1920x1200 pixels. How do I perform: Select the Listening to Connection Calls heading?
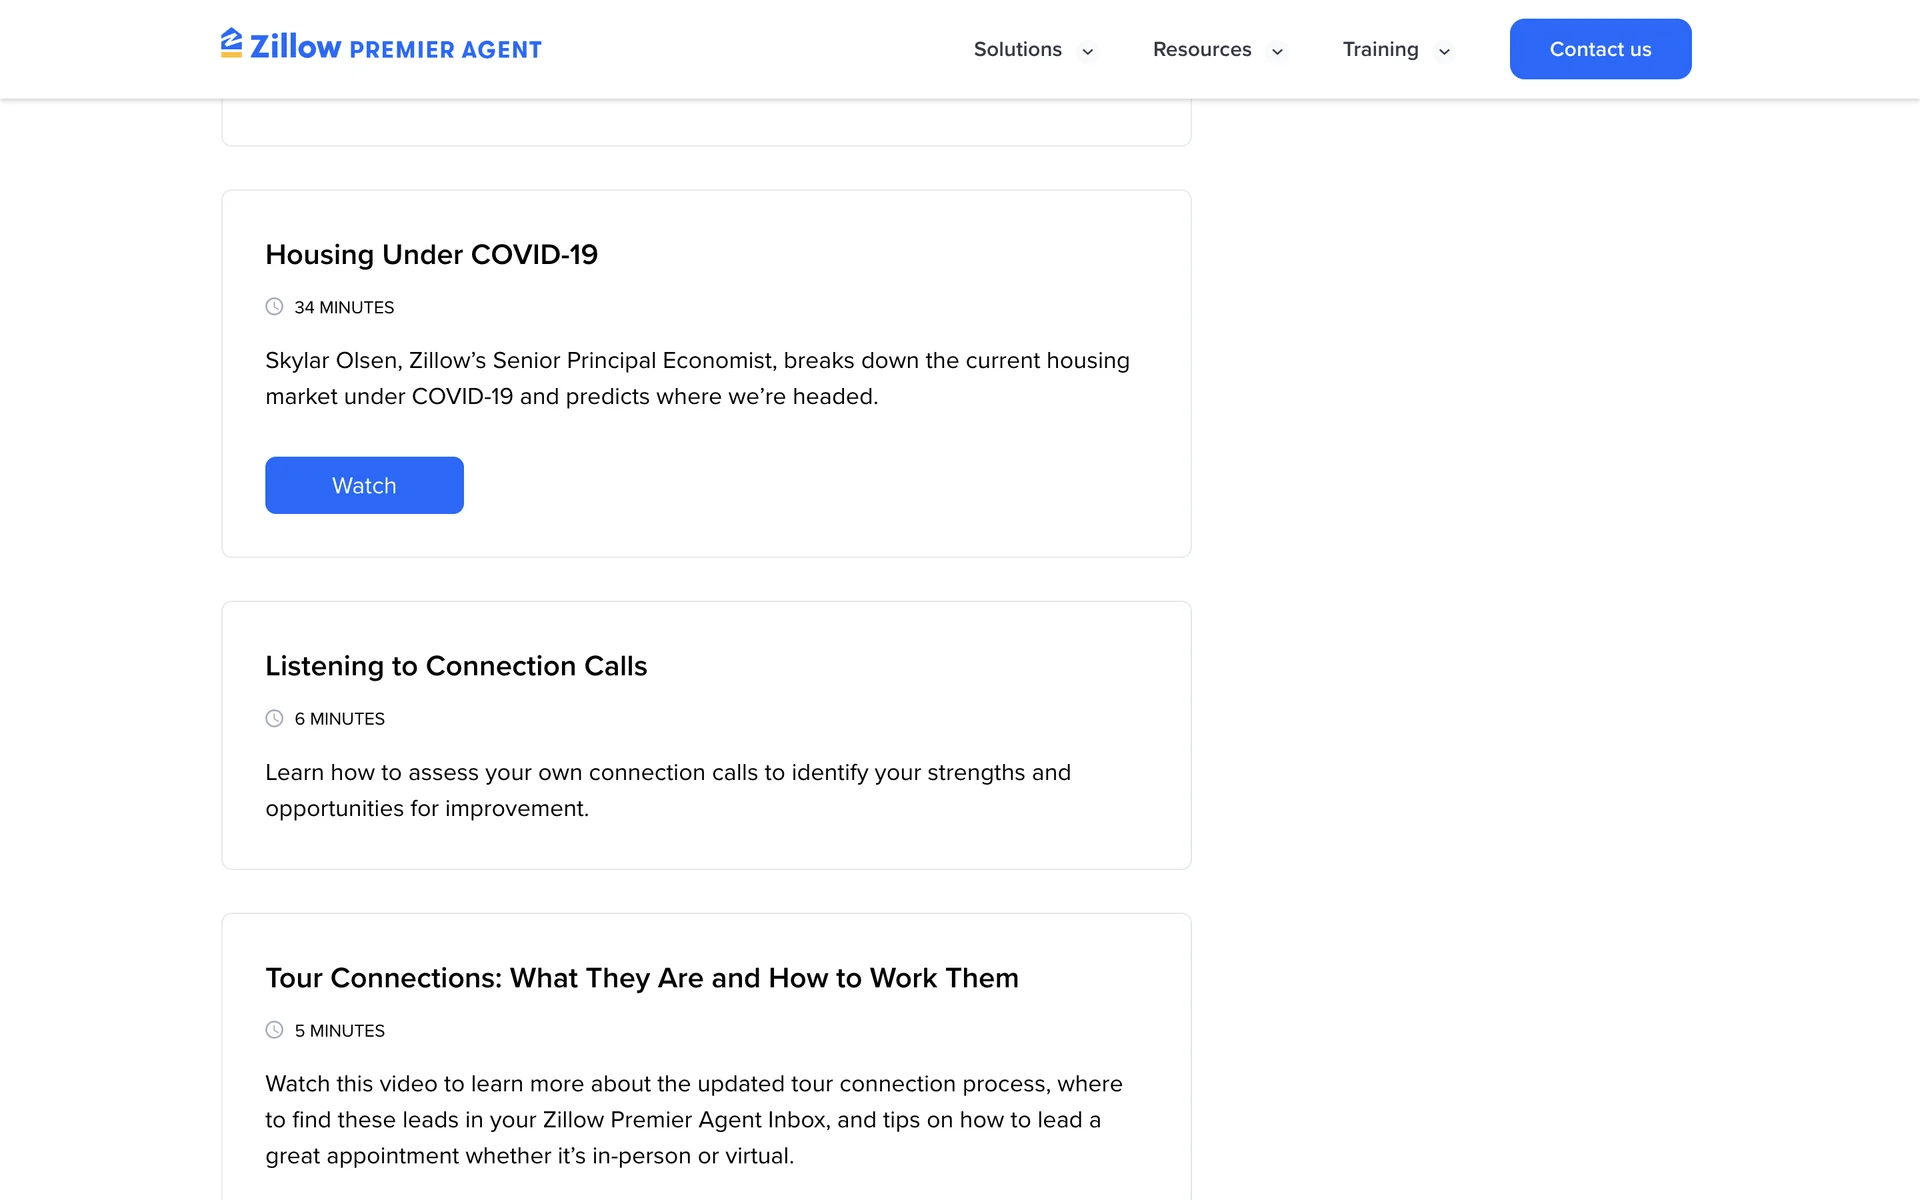(456, 666)
